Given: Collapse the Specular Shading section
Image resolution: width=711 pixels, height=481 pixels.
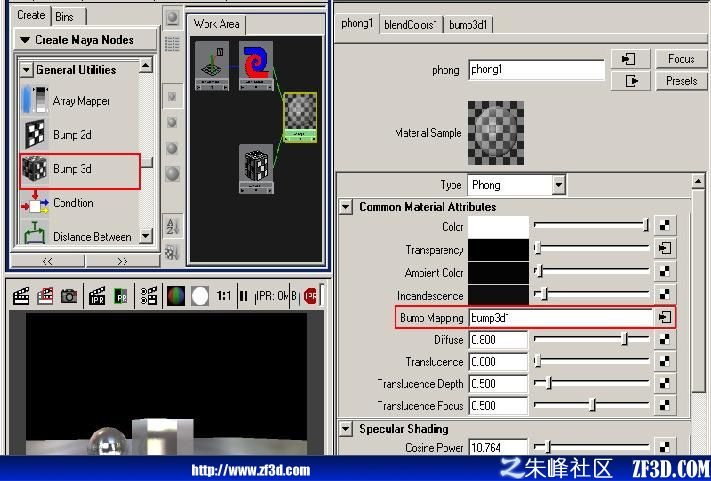Looking at the screenshot, I should (x=346, y=429).
